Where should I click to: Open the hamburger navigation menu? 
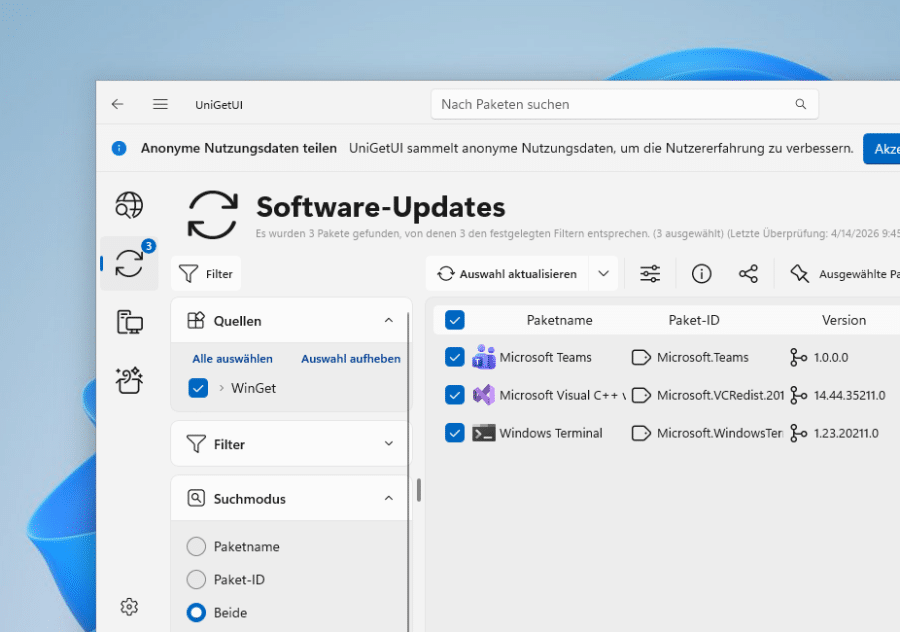click(160, 104)
